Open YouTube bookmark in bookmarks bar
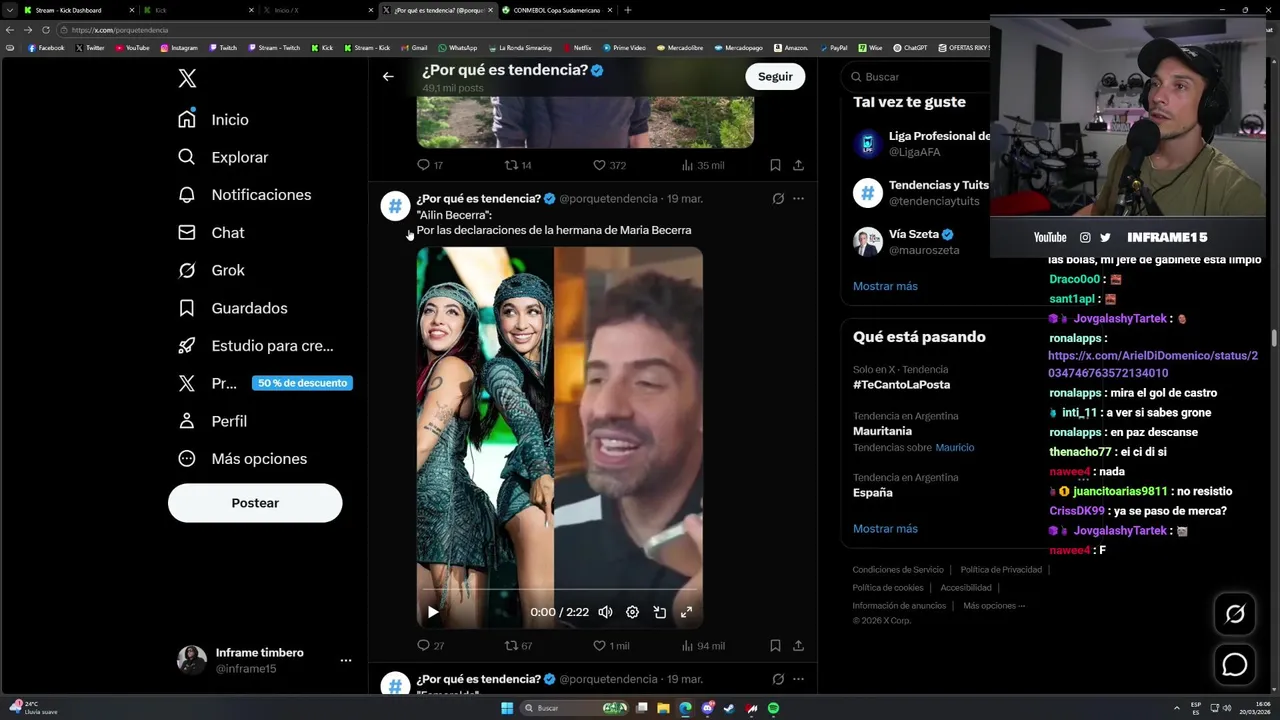The width and height of the screenshot is (1280, 720). 131,48
